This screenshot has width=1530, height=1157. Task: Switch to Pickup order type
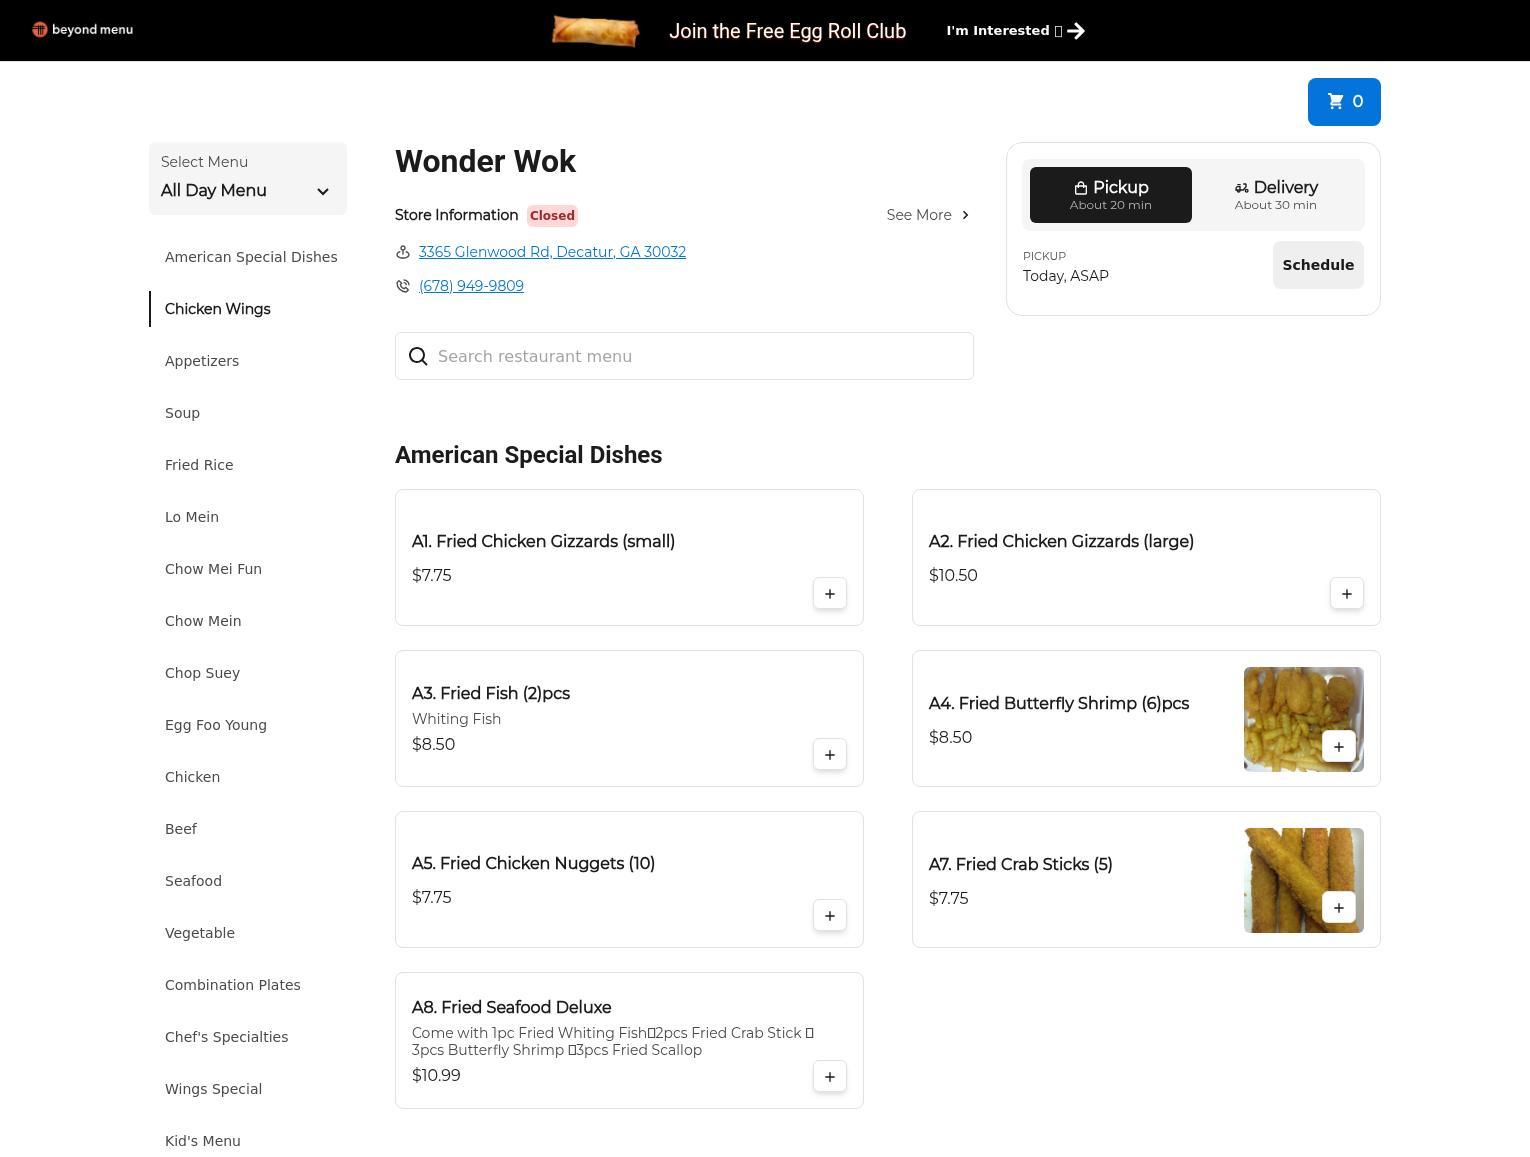pyautogui.click(x=1110, y=195)
